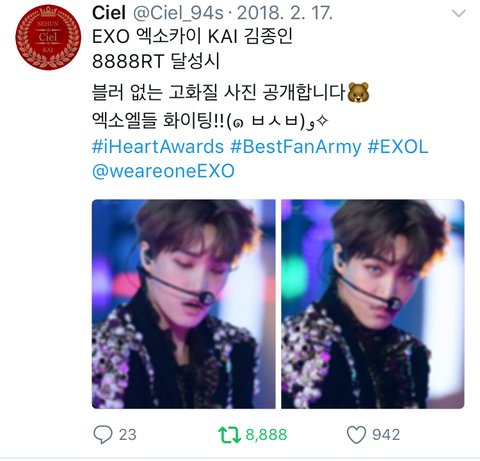
Task: Click the bear emoji in tweet
Action: [358, 92]
